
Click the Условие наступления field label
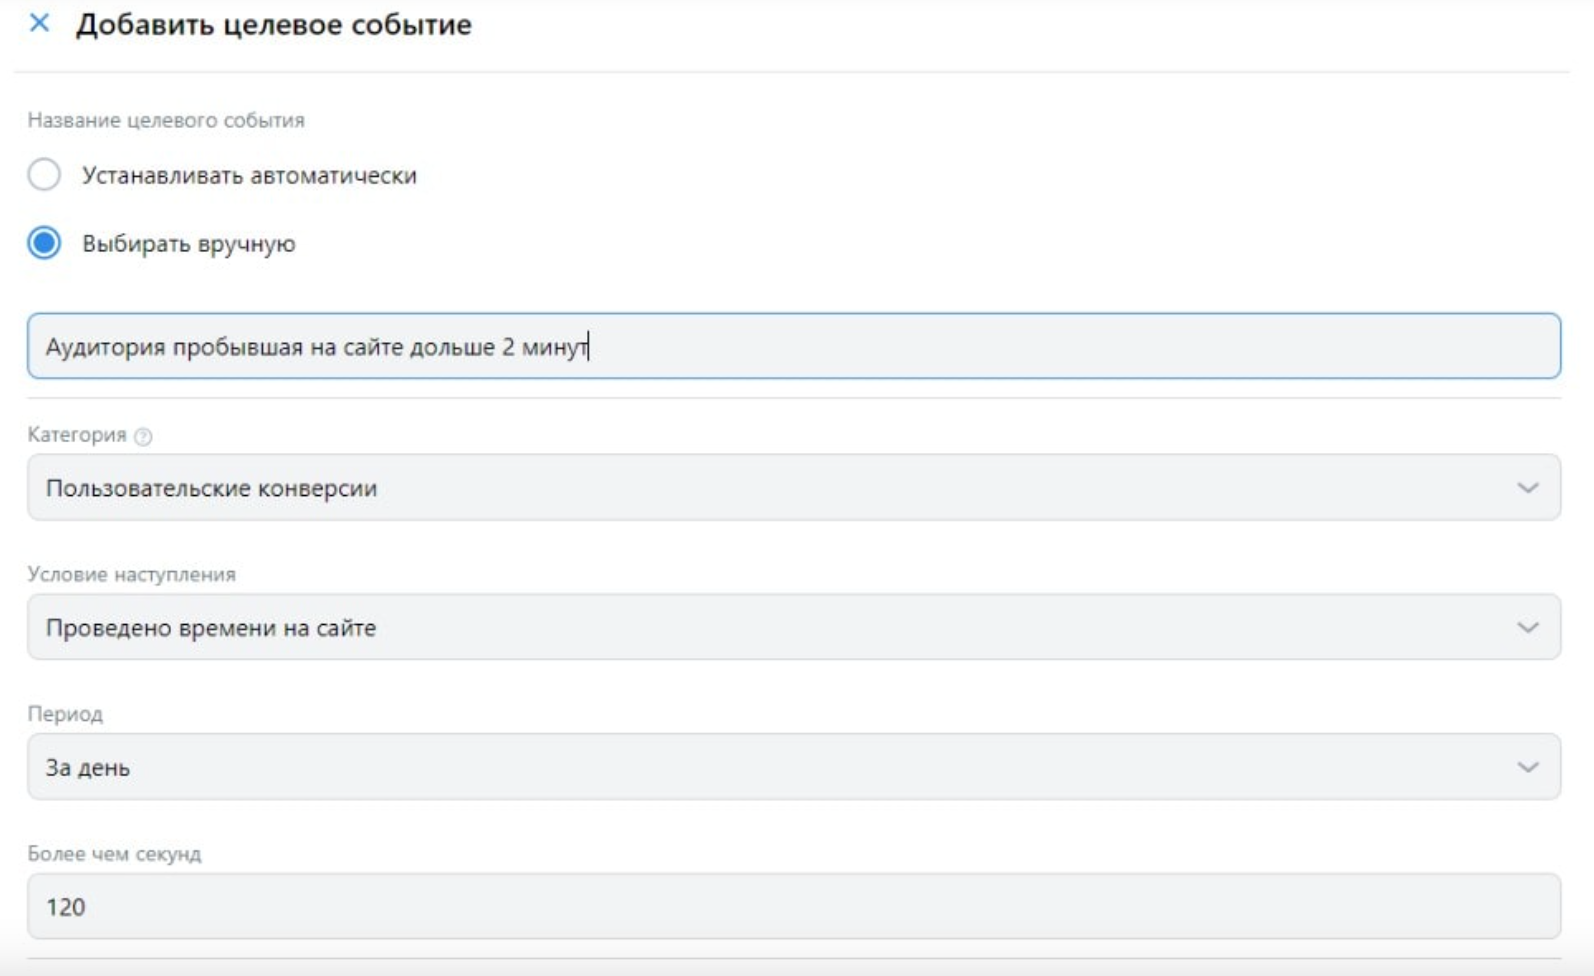131,575
